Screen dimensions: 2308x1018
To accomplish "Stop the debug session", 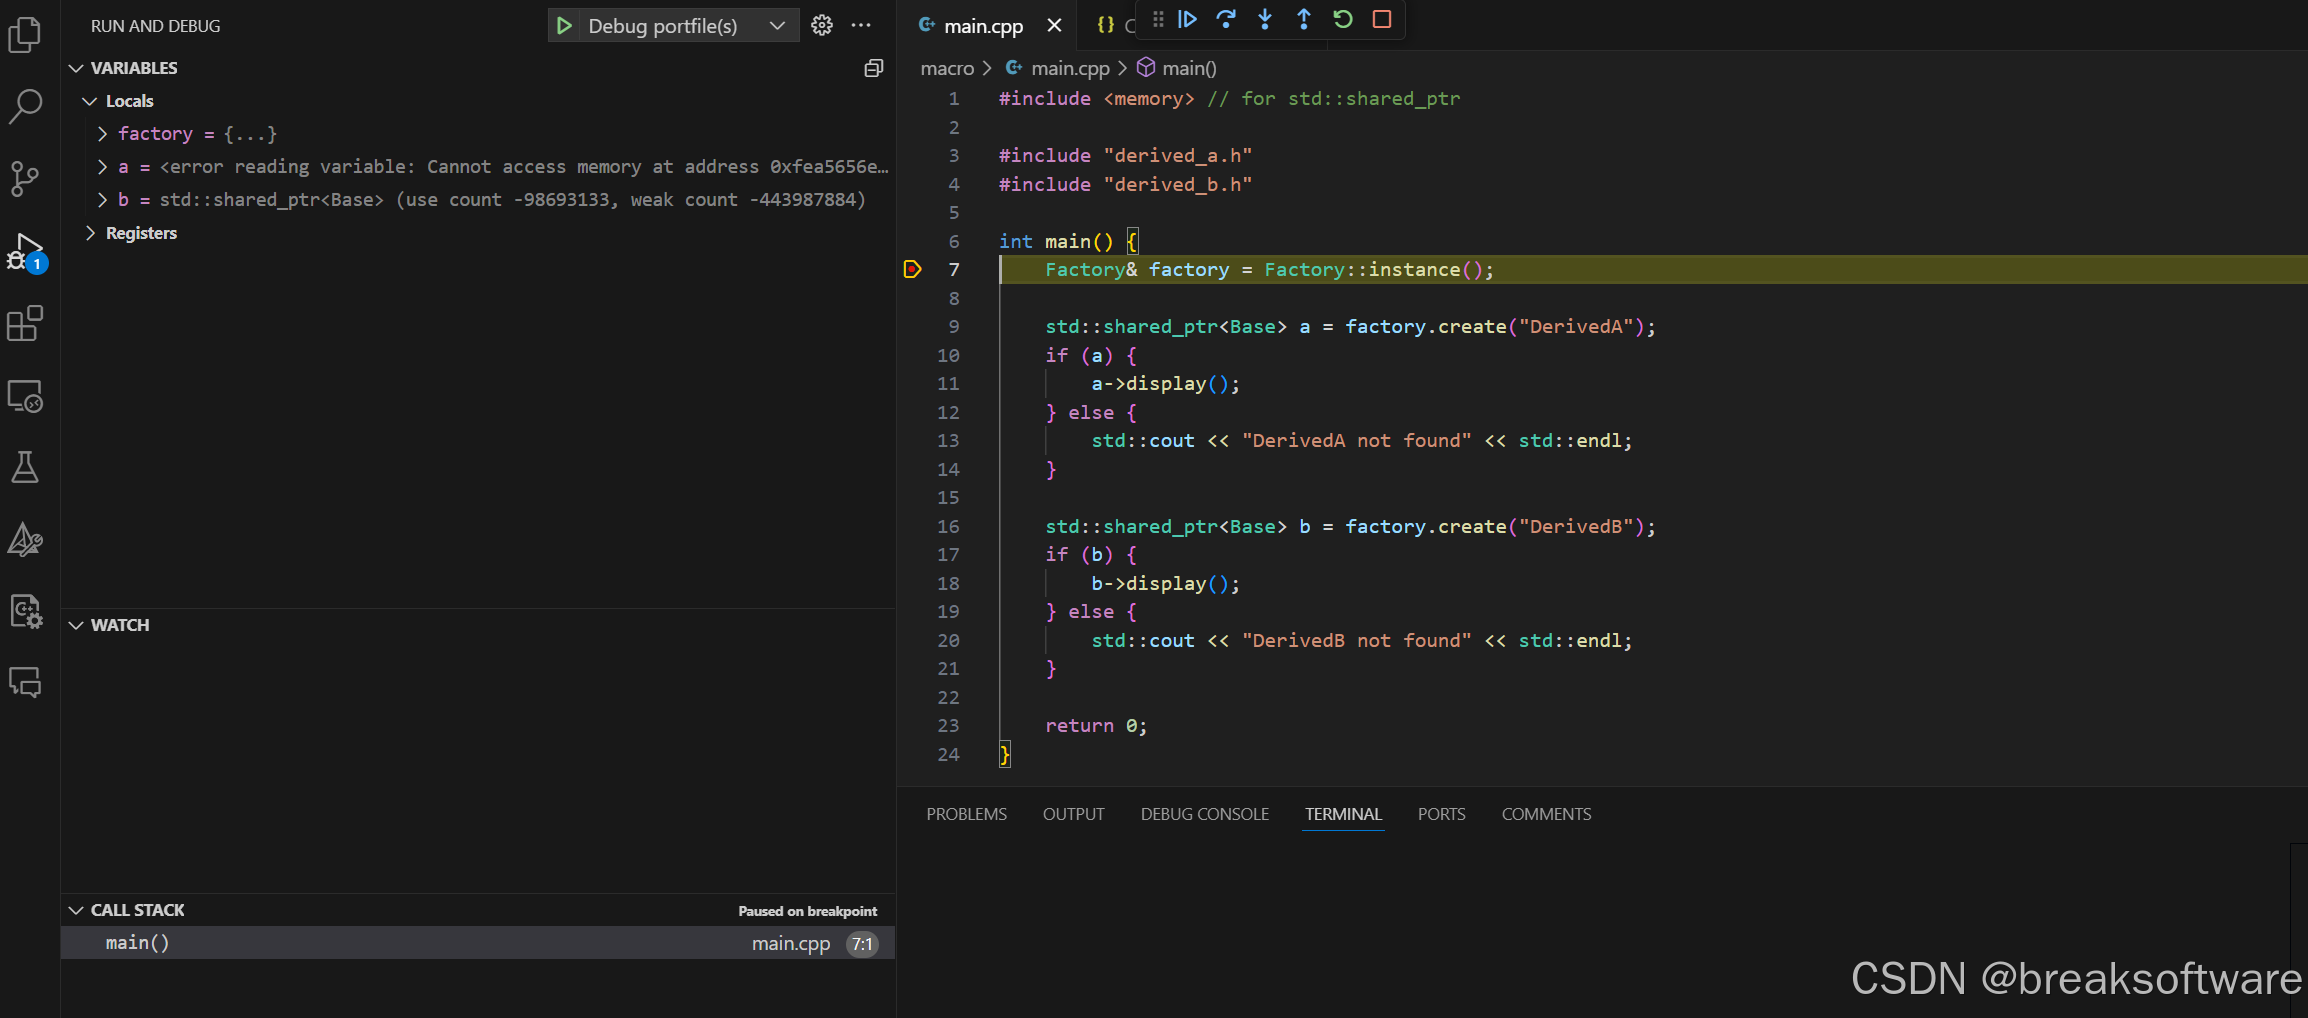I will [x=1382, y=19].
